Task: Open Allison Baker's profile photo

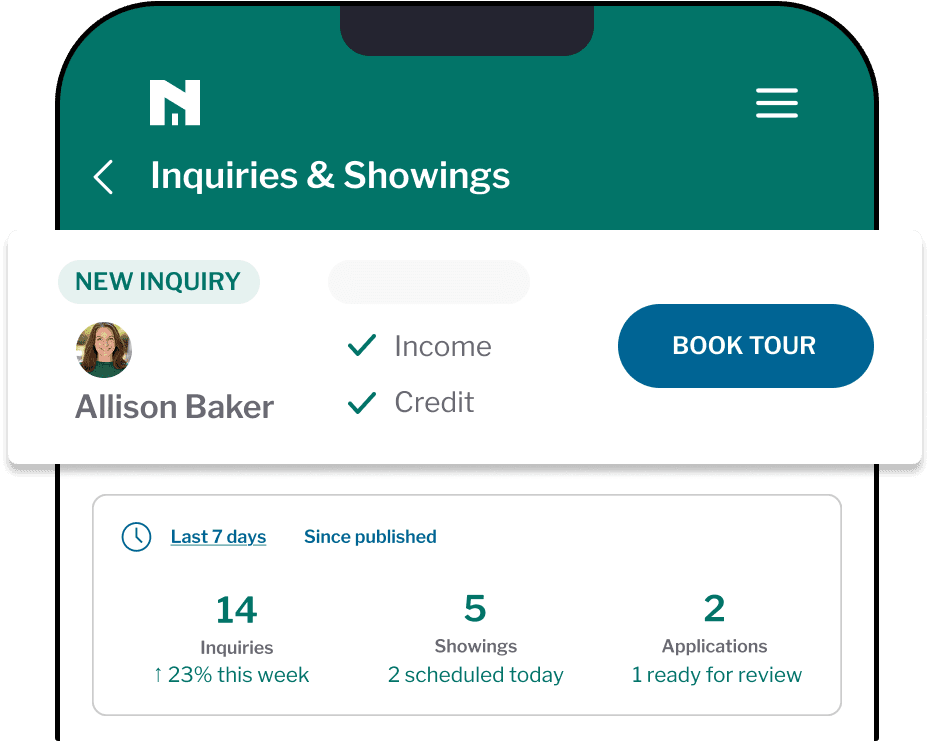Action: pos(104,350)
